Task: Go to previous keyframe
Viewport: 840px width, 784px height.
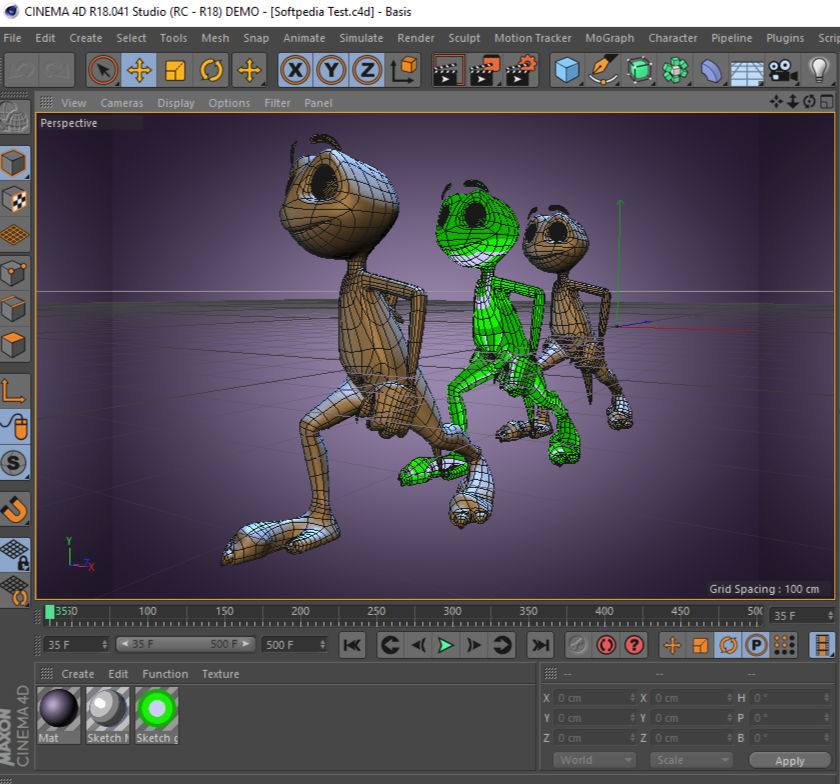Action: point(389,645)
